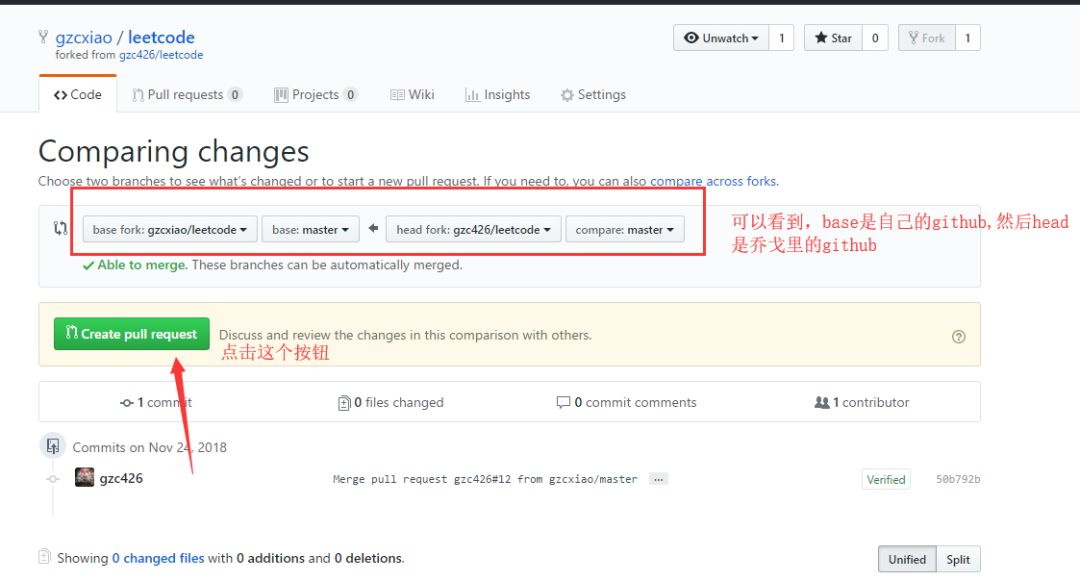Open the leetcode repository name link

[x=161, y=37]
